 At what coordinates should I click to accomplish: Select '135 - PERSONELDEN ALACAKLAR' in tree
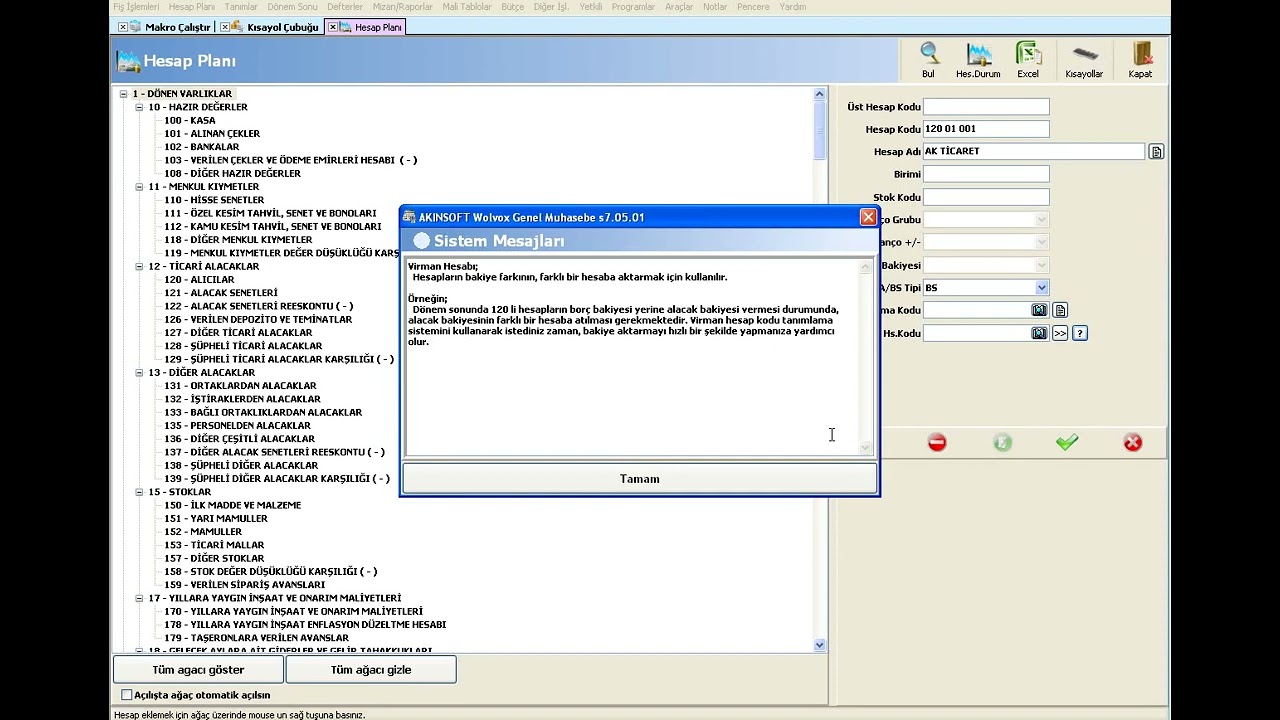tap(237, 426)
